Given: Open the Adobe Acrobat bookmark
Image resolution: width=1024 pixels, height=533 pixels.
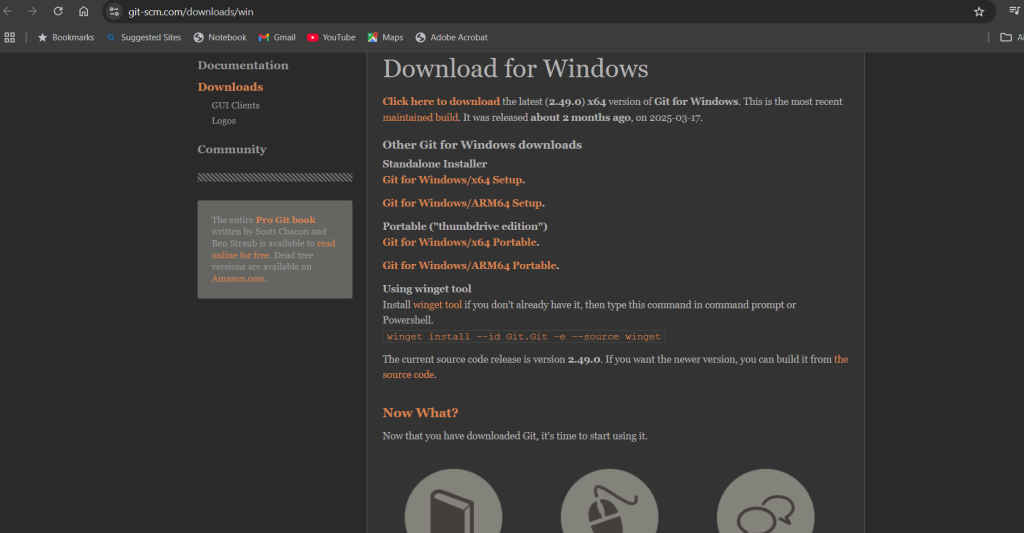Looking at the screenshot, I should [x=451, y=37].
